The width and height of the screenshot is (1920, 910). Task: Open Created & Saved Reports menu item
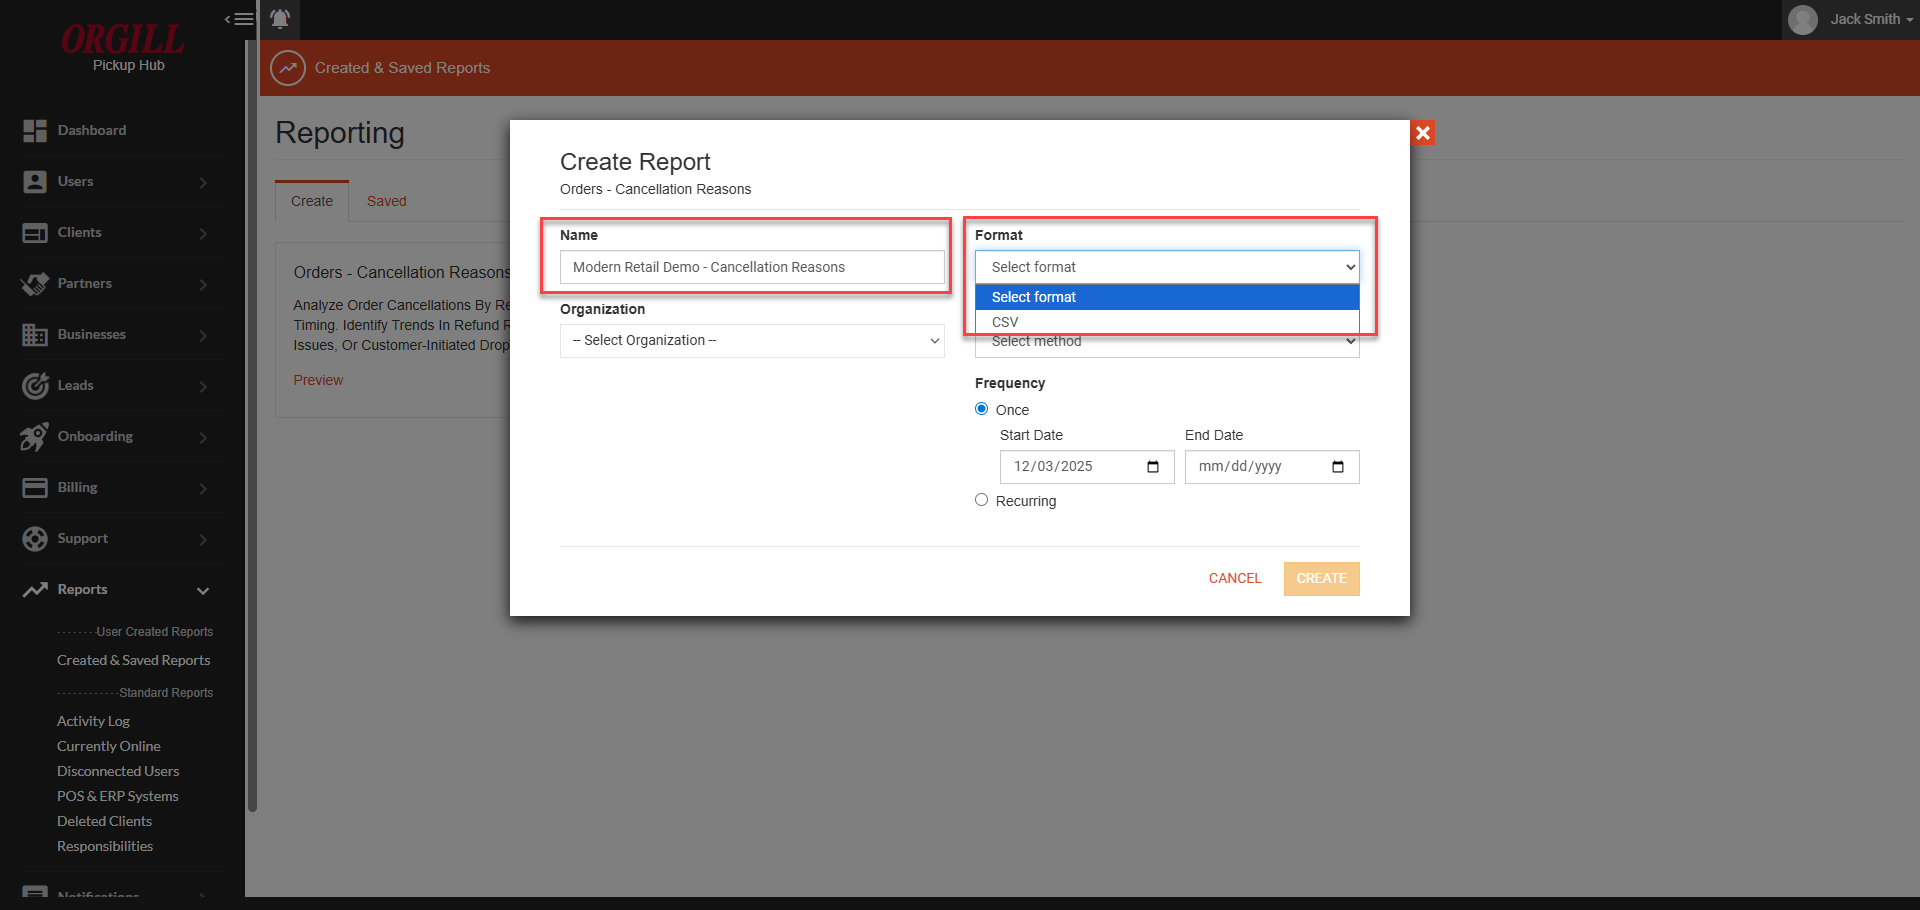click(134, 660)
